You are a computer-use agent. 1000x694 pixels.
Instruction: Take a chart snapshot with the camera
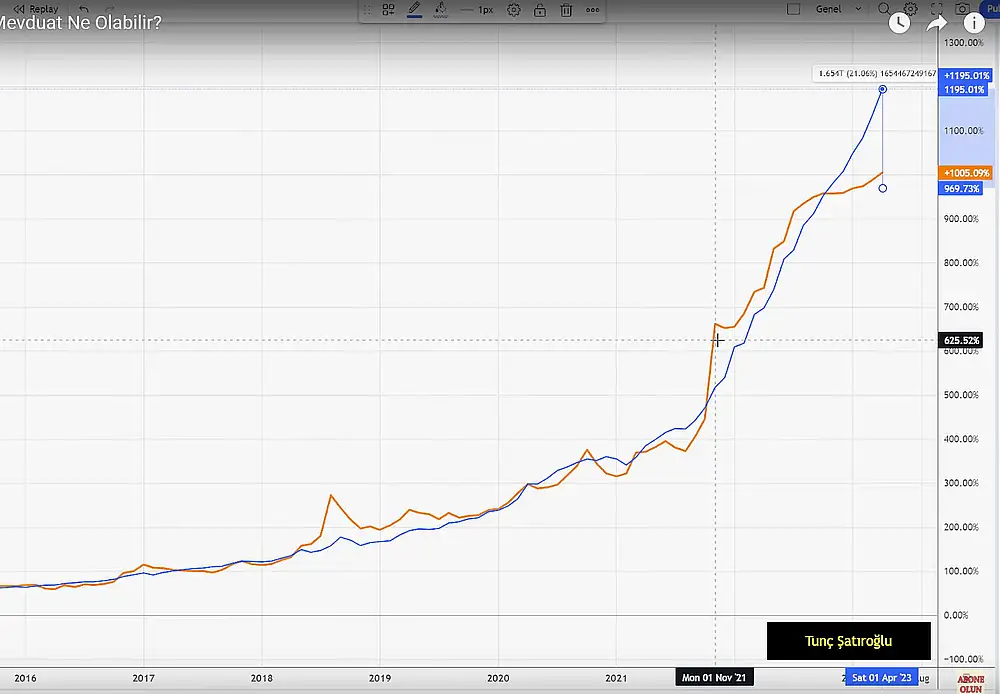pos(962,9)
